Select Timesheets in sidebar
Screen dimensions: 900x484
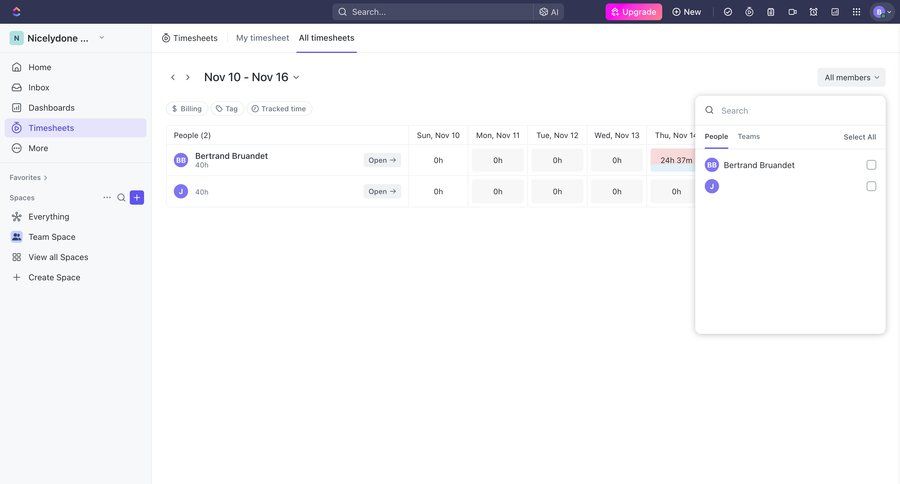[x=75, y=127]
